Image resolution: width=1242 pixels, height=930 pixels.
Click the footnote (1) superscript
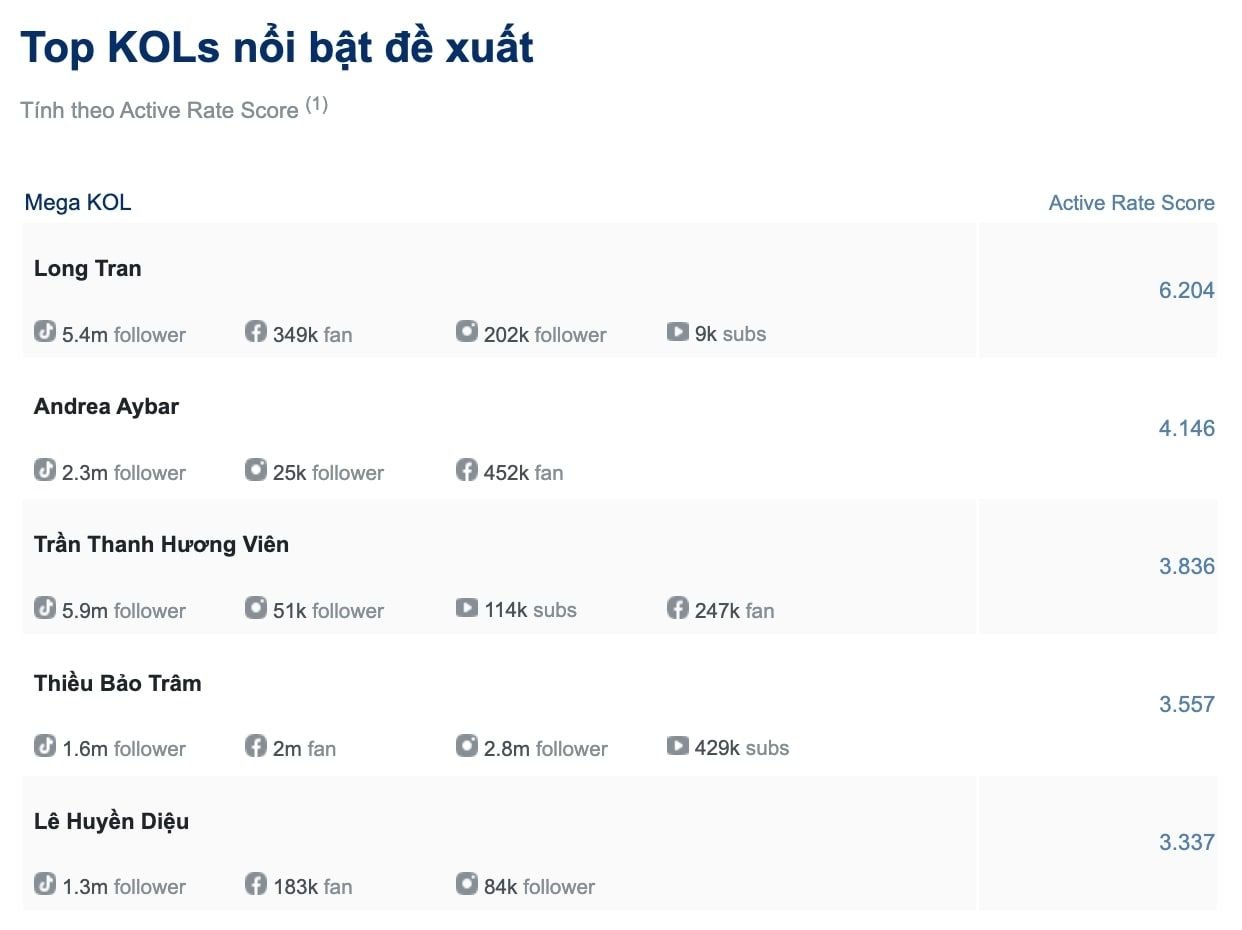tap(316, 104)
